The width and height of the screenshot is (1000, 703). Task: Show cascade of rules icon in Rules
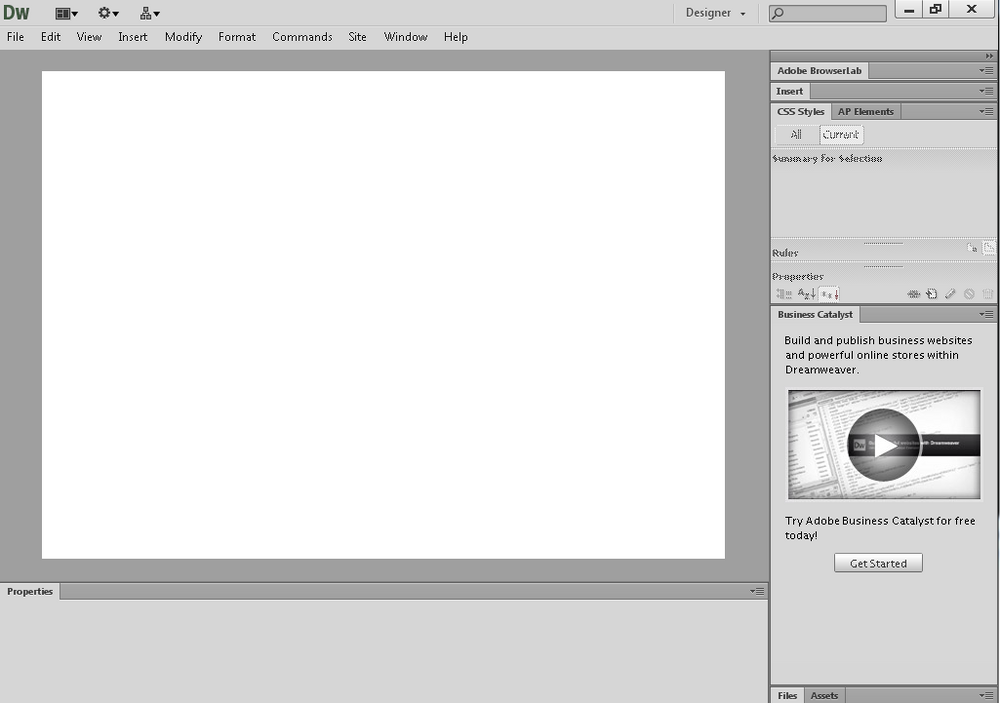989,248
